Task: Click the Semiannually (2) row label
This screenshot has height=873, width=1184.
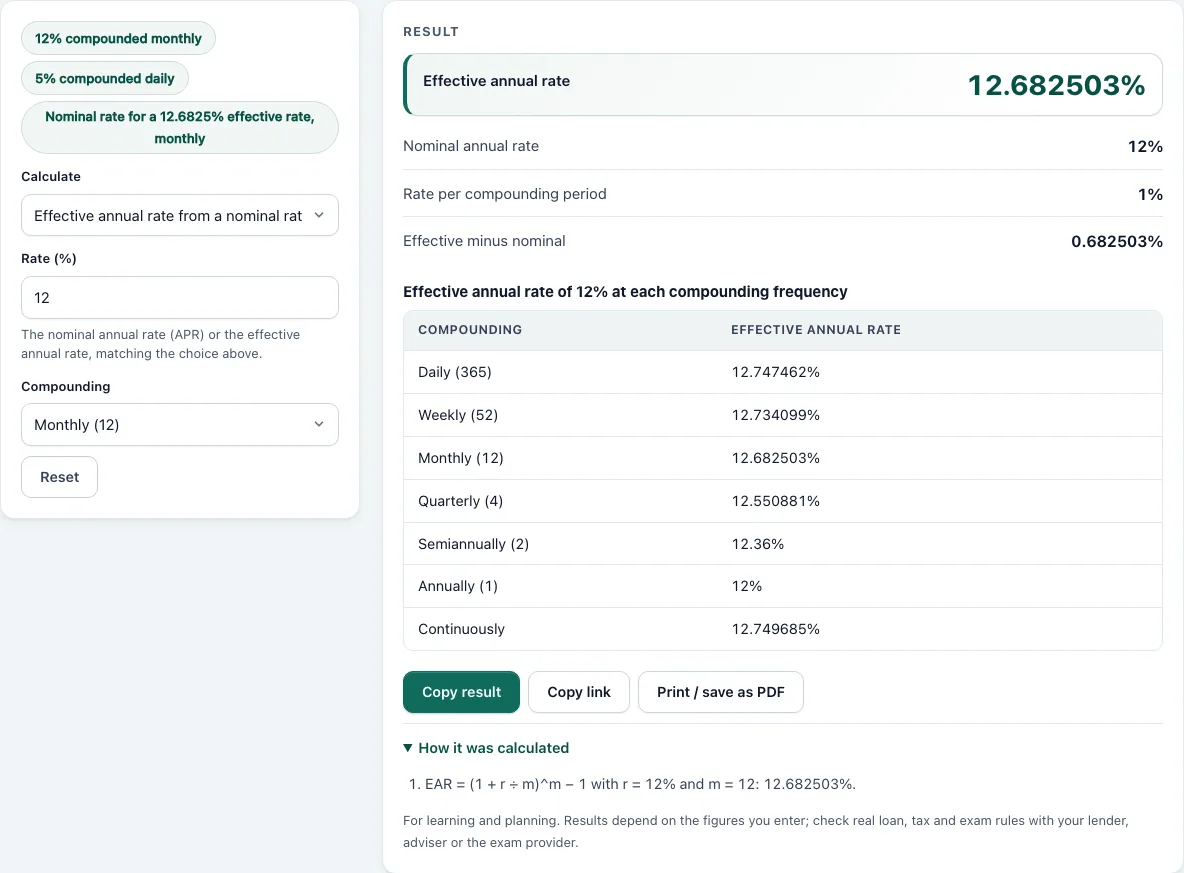Action: coord(473,544)
